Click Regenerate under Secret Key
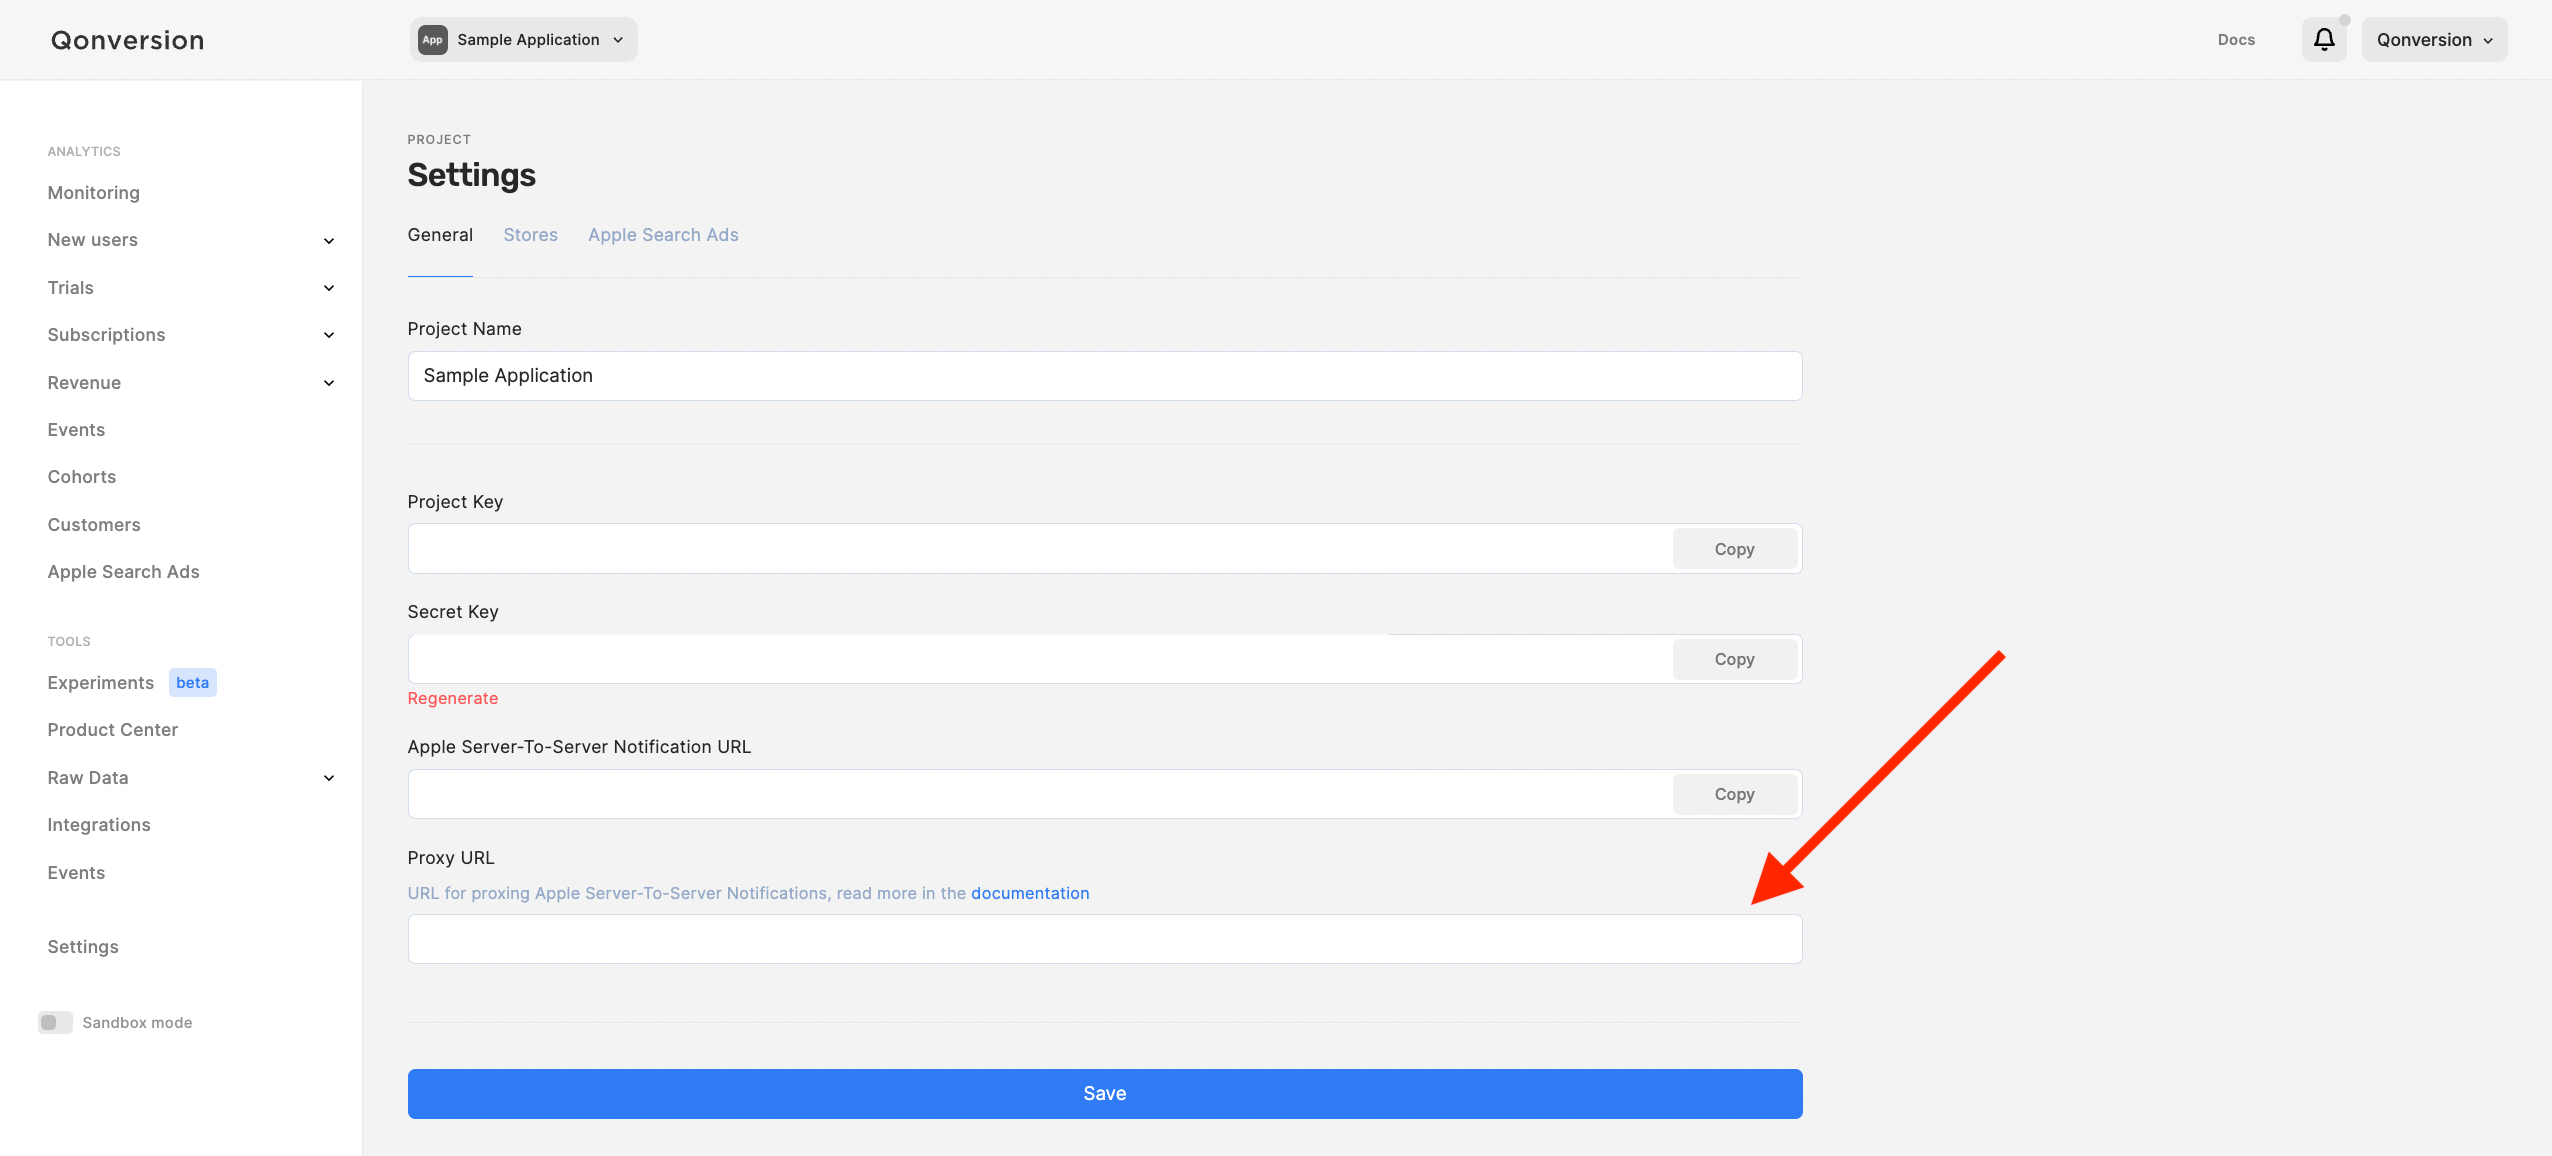 452,698
